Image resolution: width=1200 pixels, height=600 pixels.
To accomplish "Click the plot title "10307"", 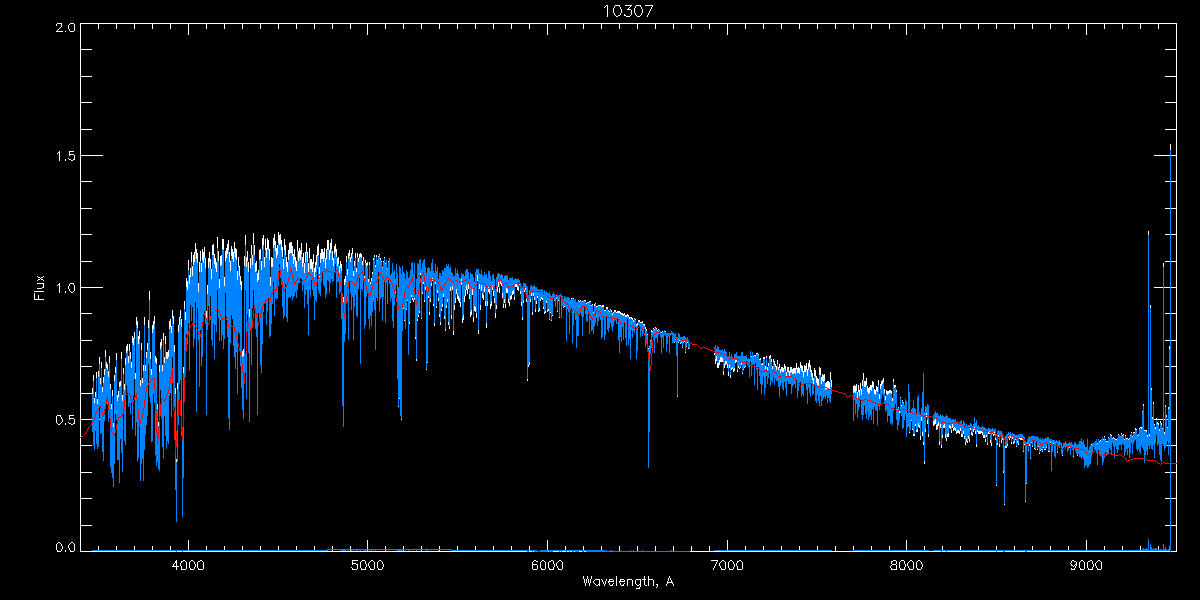I will (628, 11).
